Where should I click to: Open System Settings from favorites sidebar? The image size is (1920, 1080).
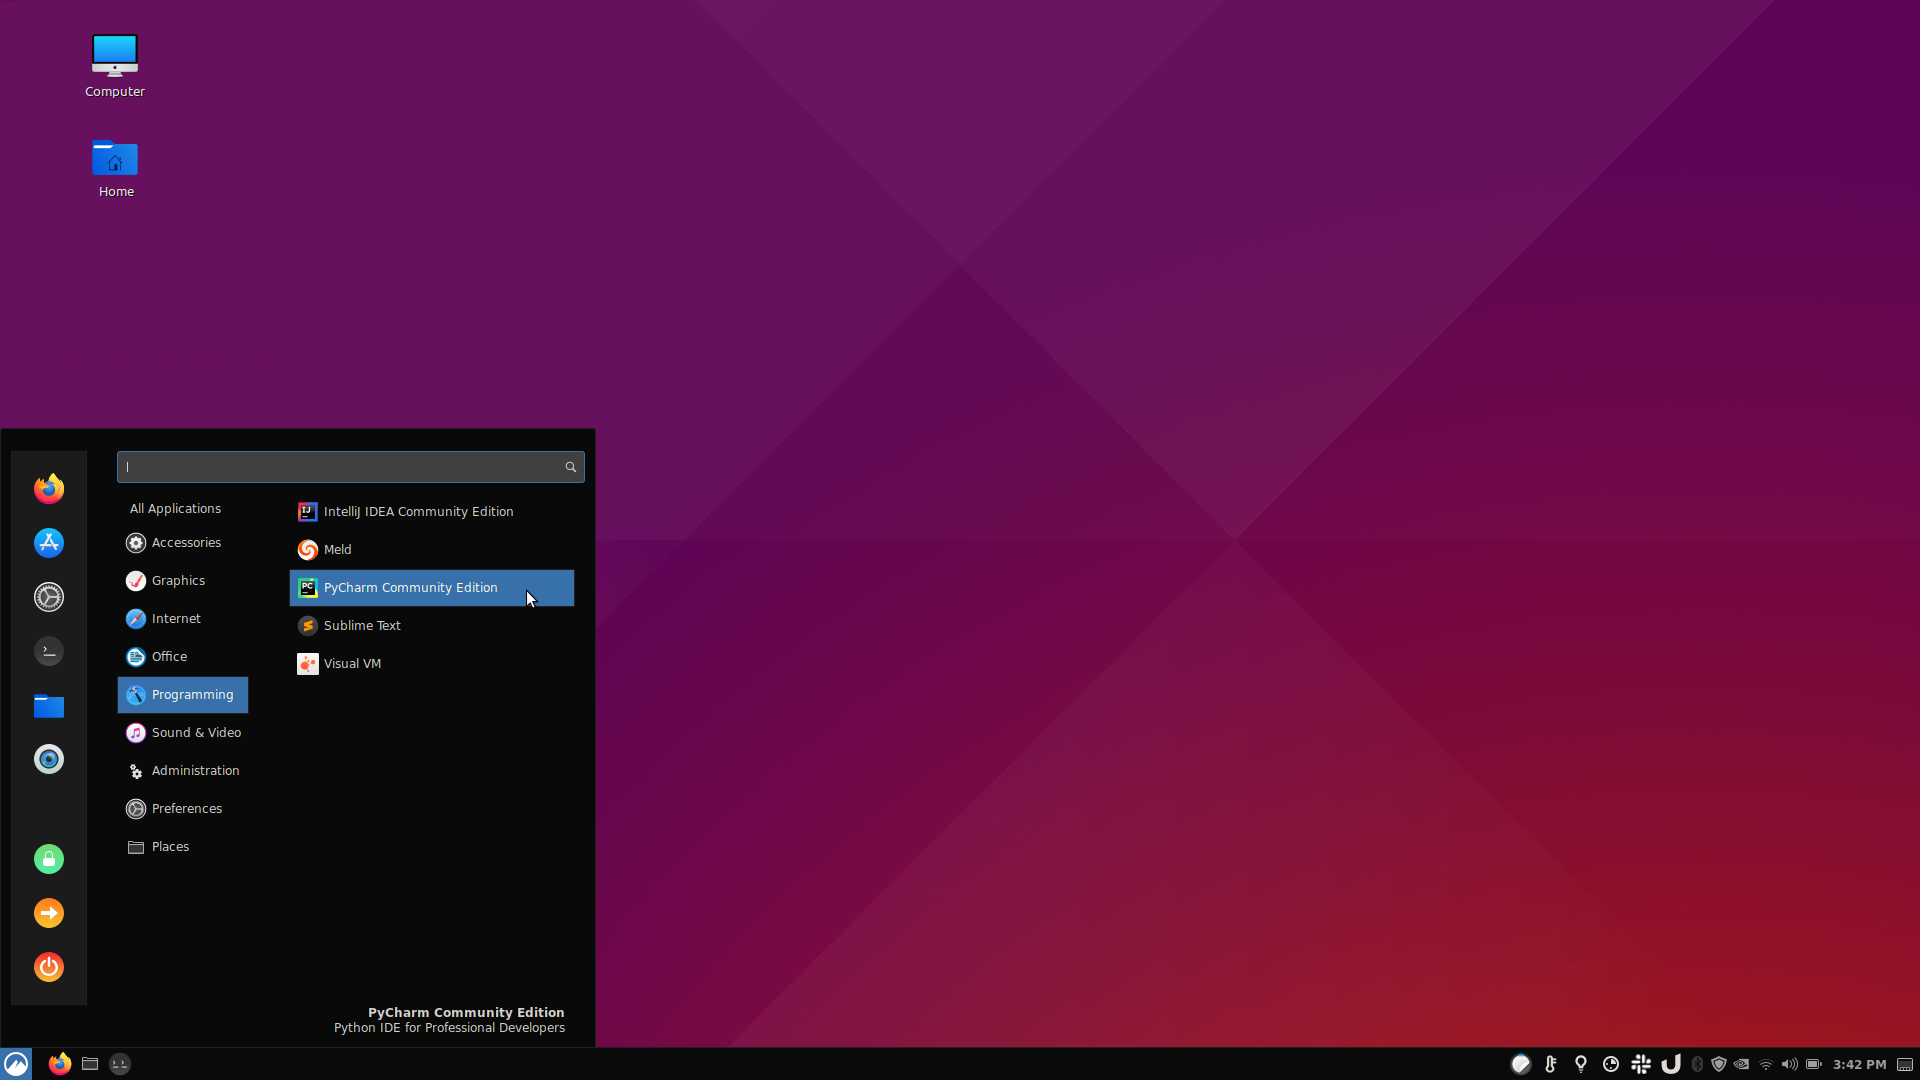pos(49,597)
